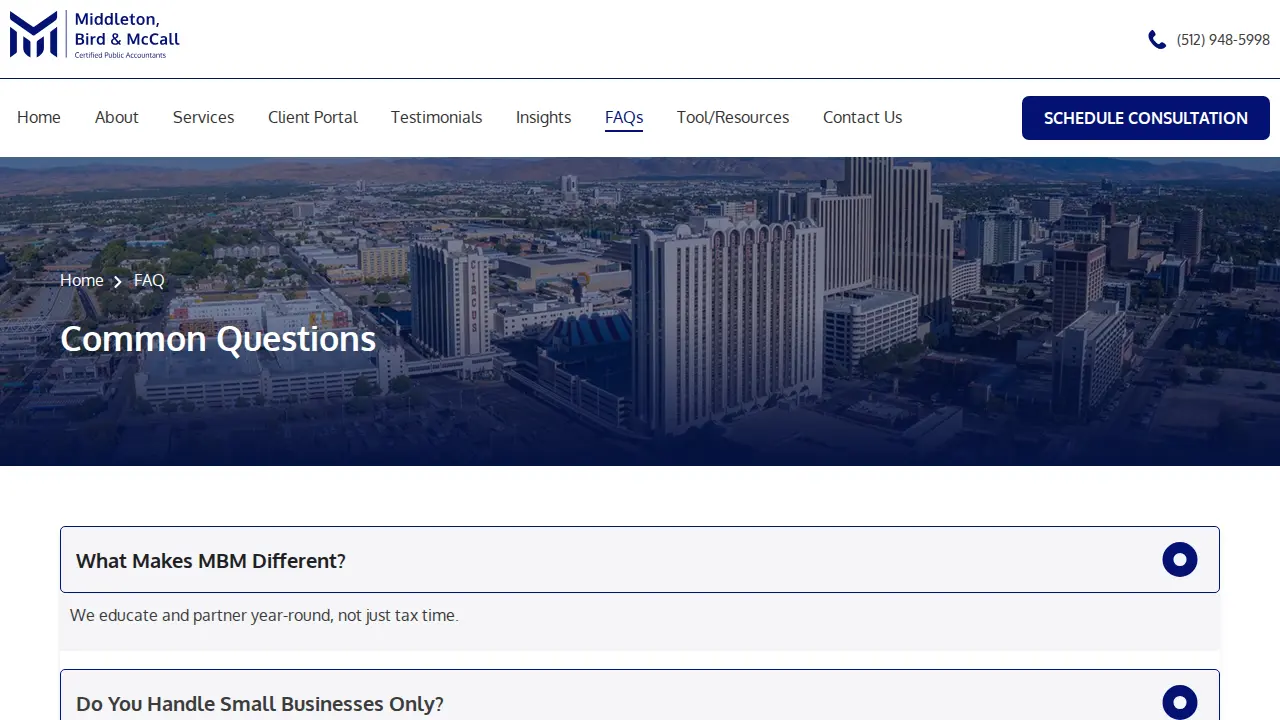Image resolution: width=1280 pixels, height=720 pixels.
Task: Go to the About page
Action: click(x=117, y=118)
